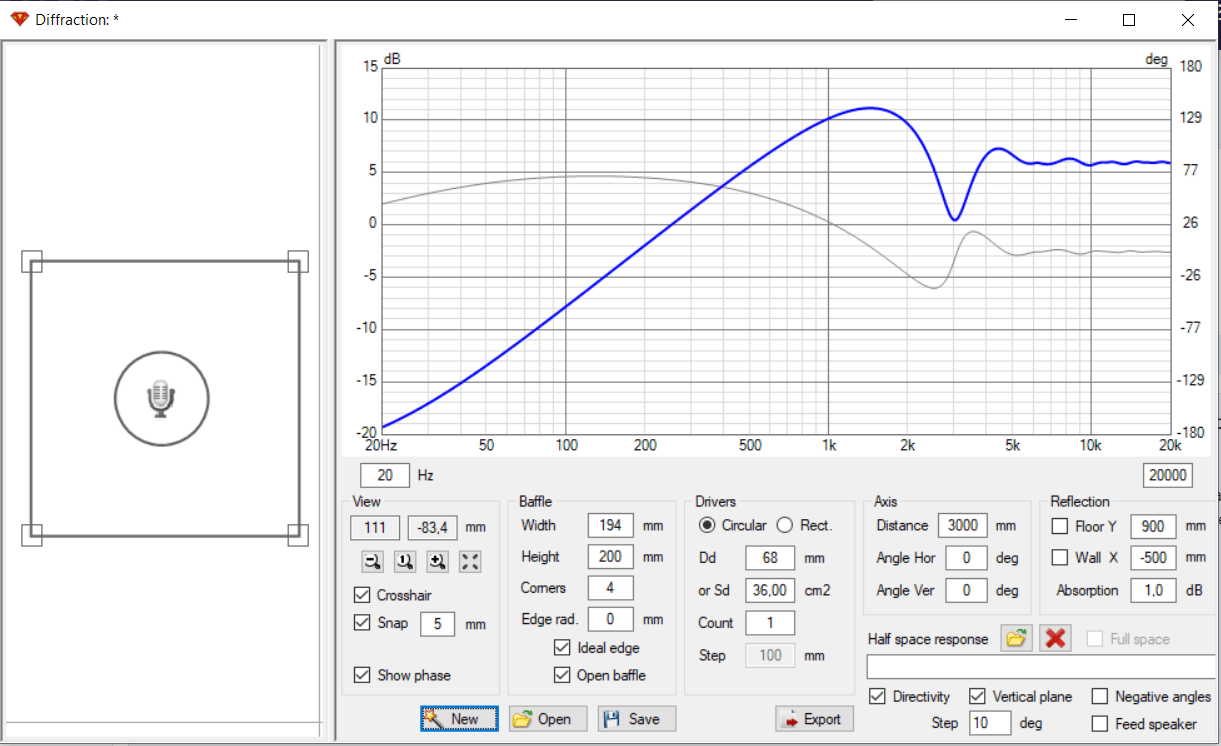Click the Axis Distance field
The height and width of the screenshot is (746, 1221).
(963, 525)
